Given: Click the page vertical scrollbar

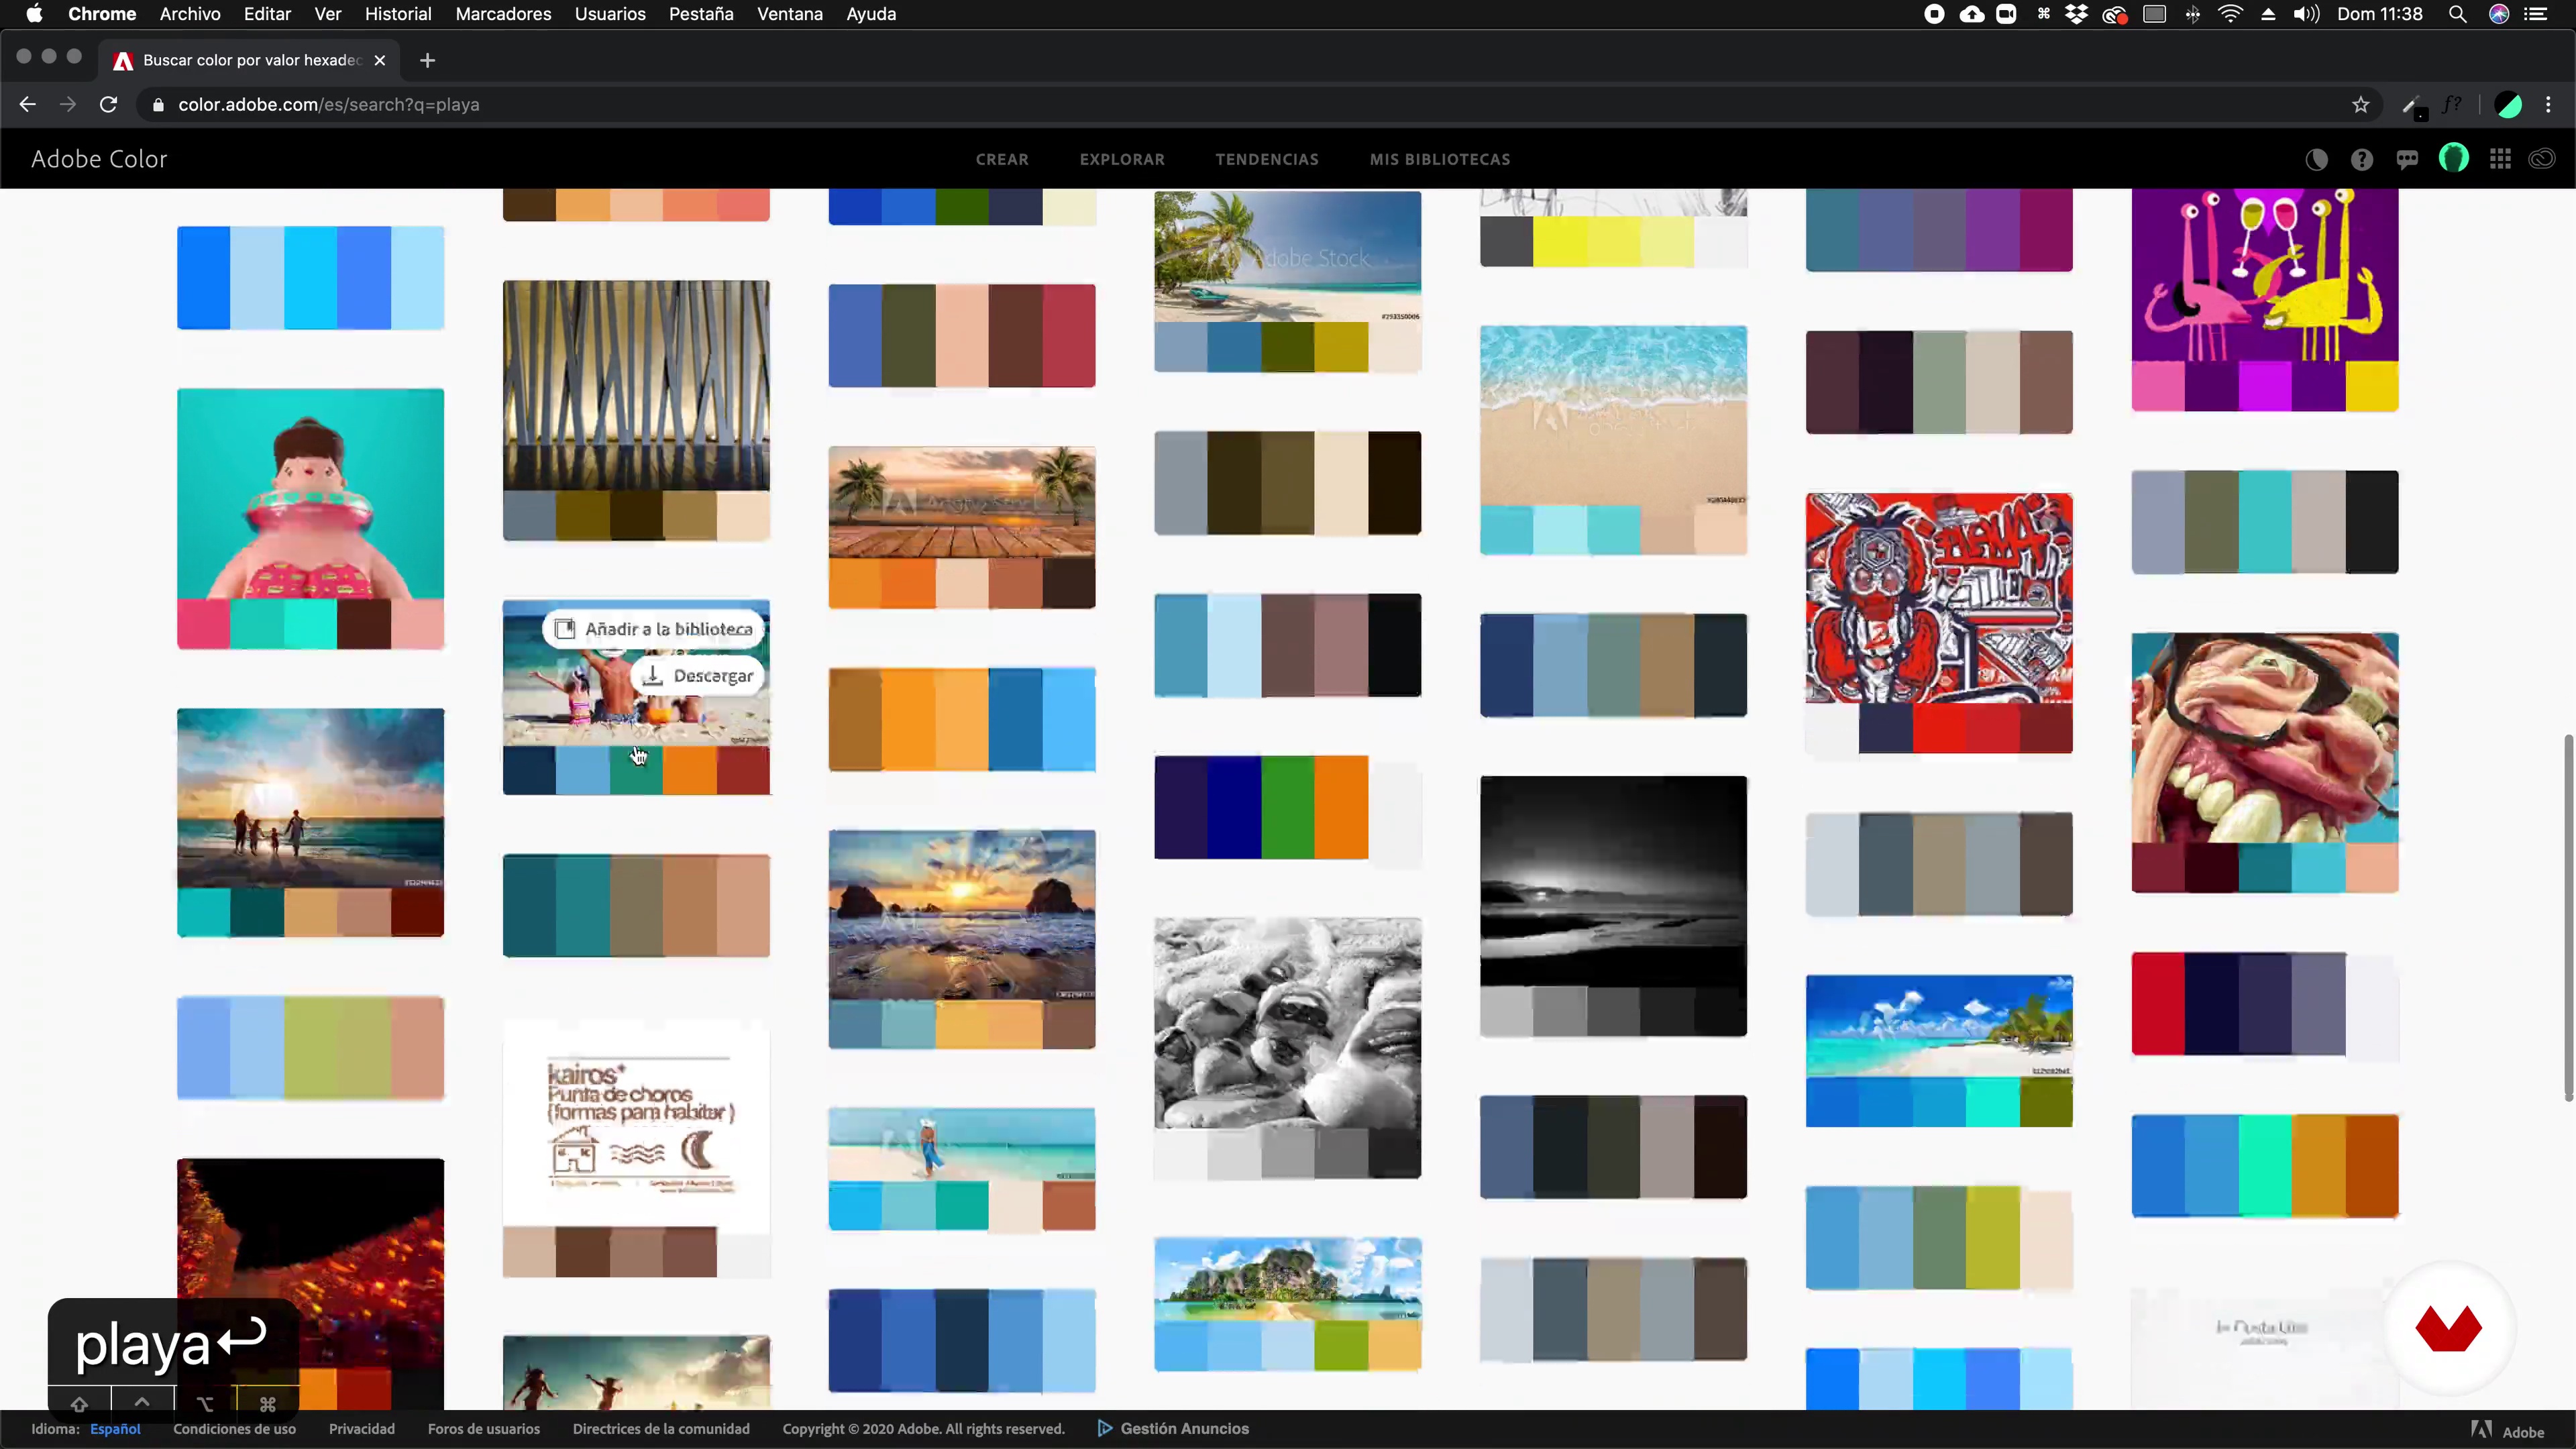Looking at the screenshot, I should click(2568, 918).
